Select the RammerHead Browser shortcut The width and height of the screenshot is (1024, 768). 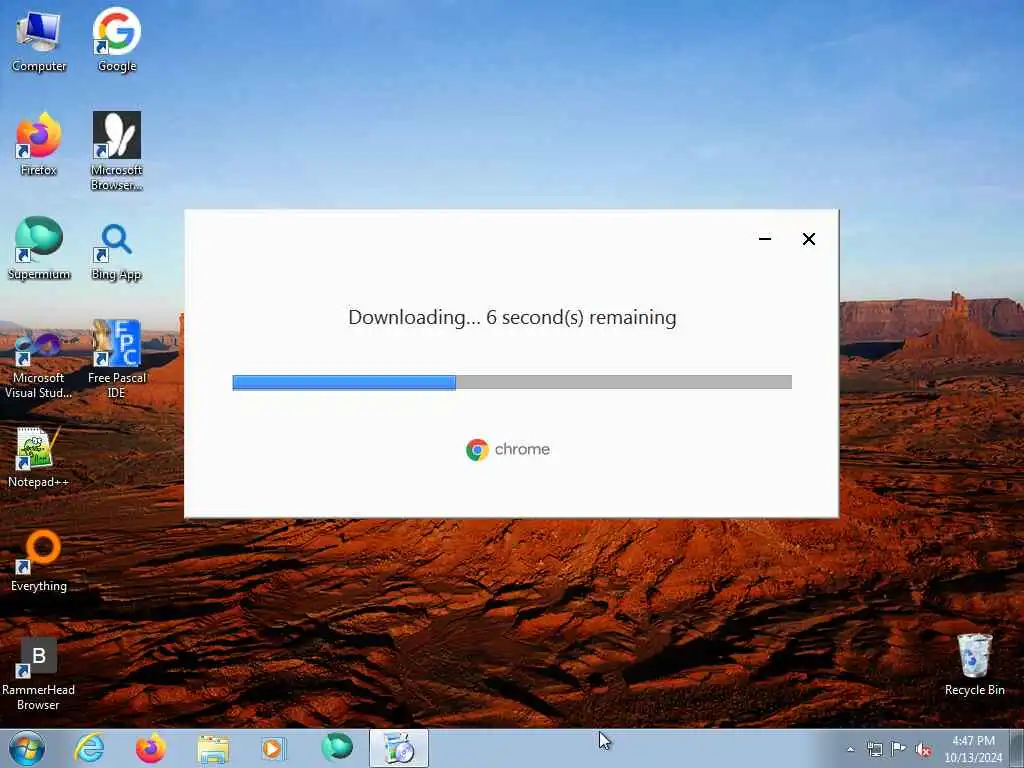[x=39, y=675]
